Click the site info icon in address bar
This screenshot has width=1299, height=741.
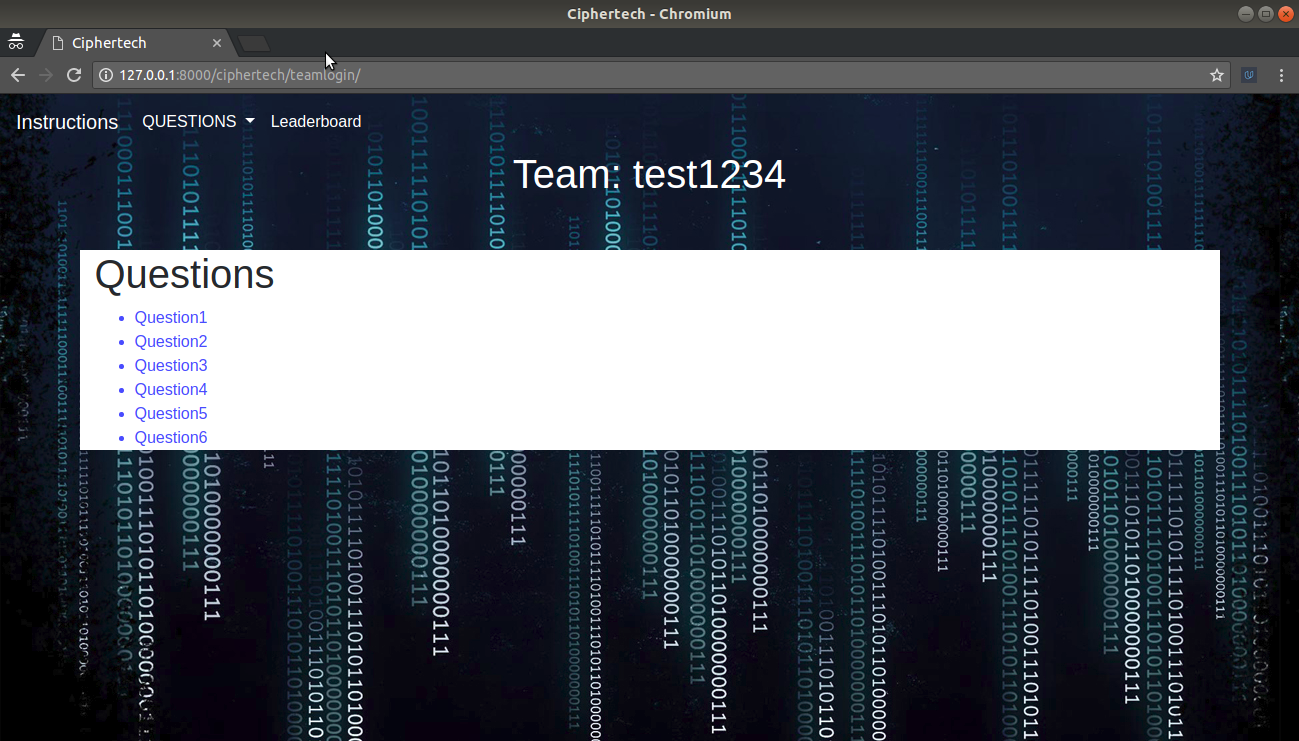[x=107, y=75]
